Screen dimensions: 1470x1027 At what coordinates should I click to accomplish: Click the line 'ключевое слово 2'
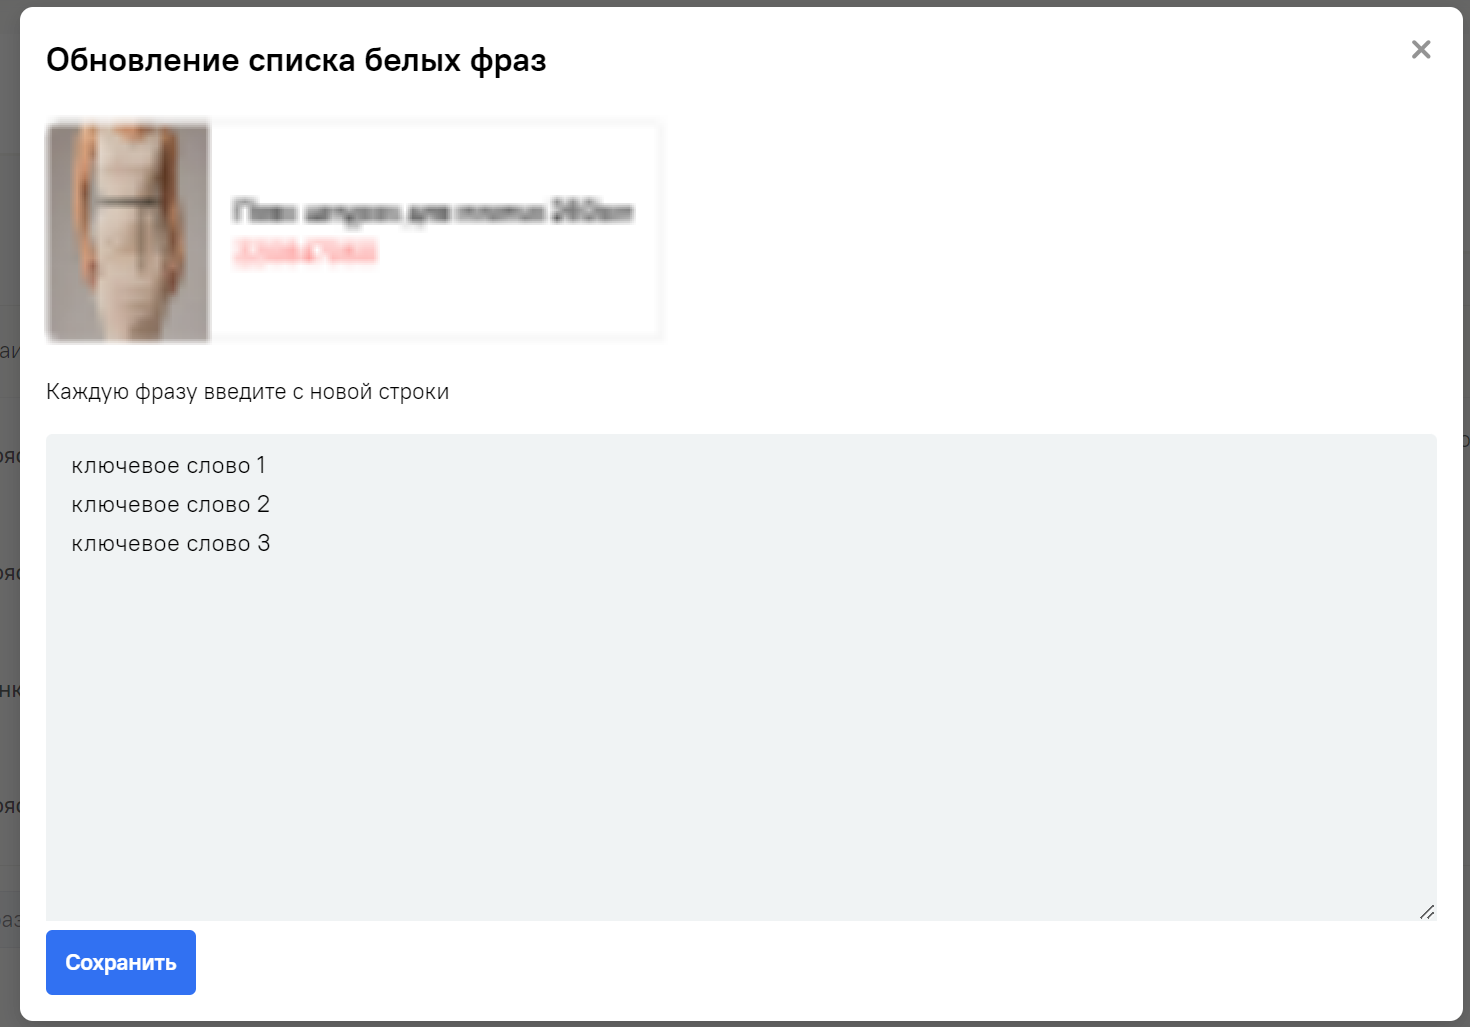[170, 505]
